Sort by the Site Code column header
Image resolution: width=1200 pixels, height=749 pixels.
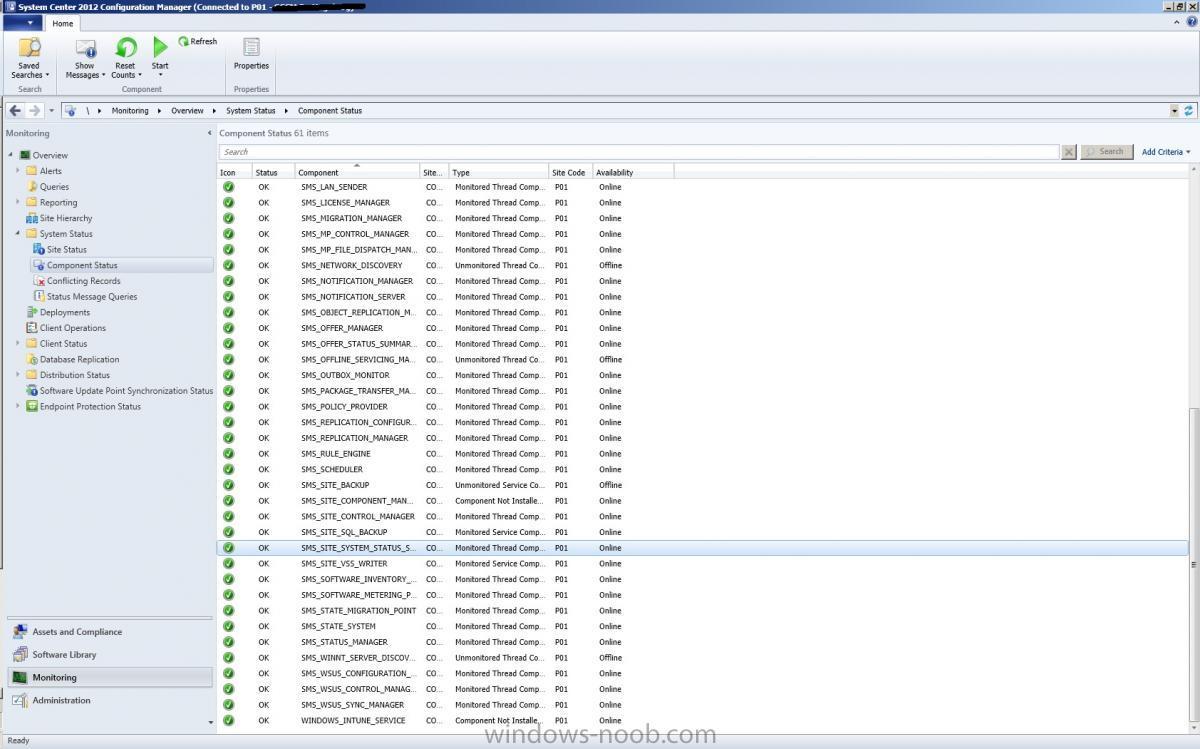tap(571, 172)
